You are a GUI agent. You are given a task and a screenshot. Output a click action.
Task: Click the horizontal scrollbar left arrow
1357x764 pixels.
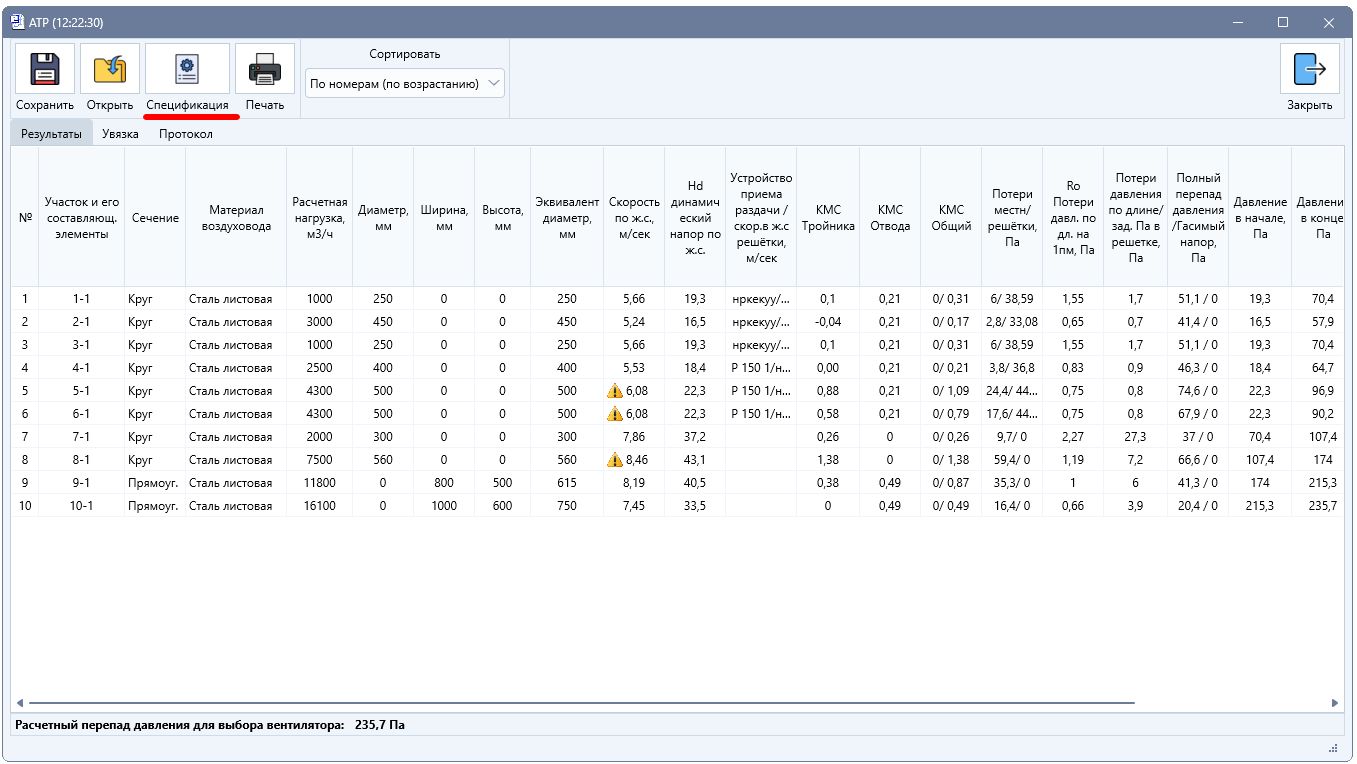(20, 703)
